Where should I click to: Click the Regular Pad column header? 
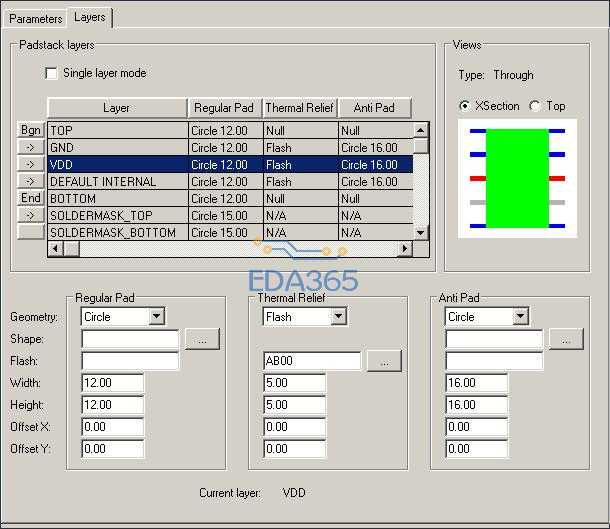pyautogui.click(x=225, y=108)
